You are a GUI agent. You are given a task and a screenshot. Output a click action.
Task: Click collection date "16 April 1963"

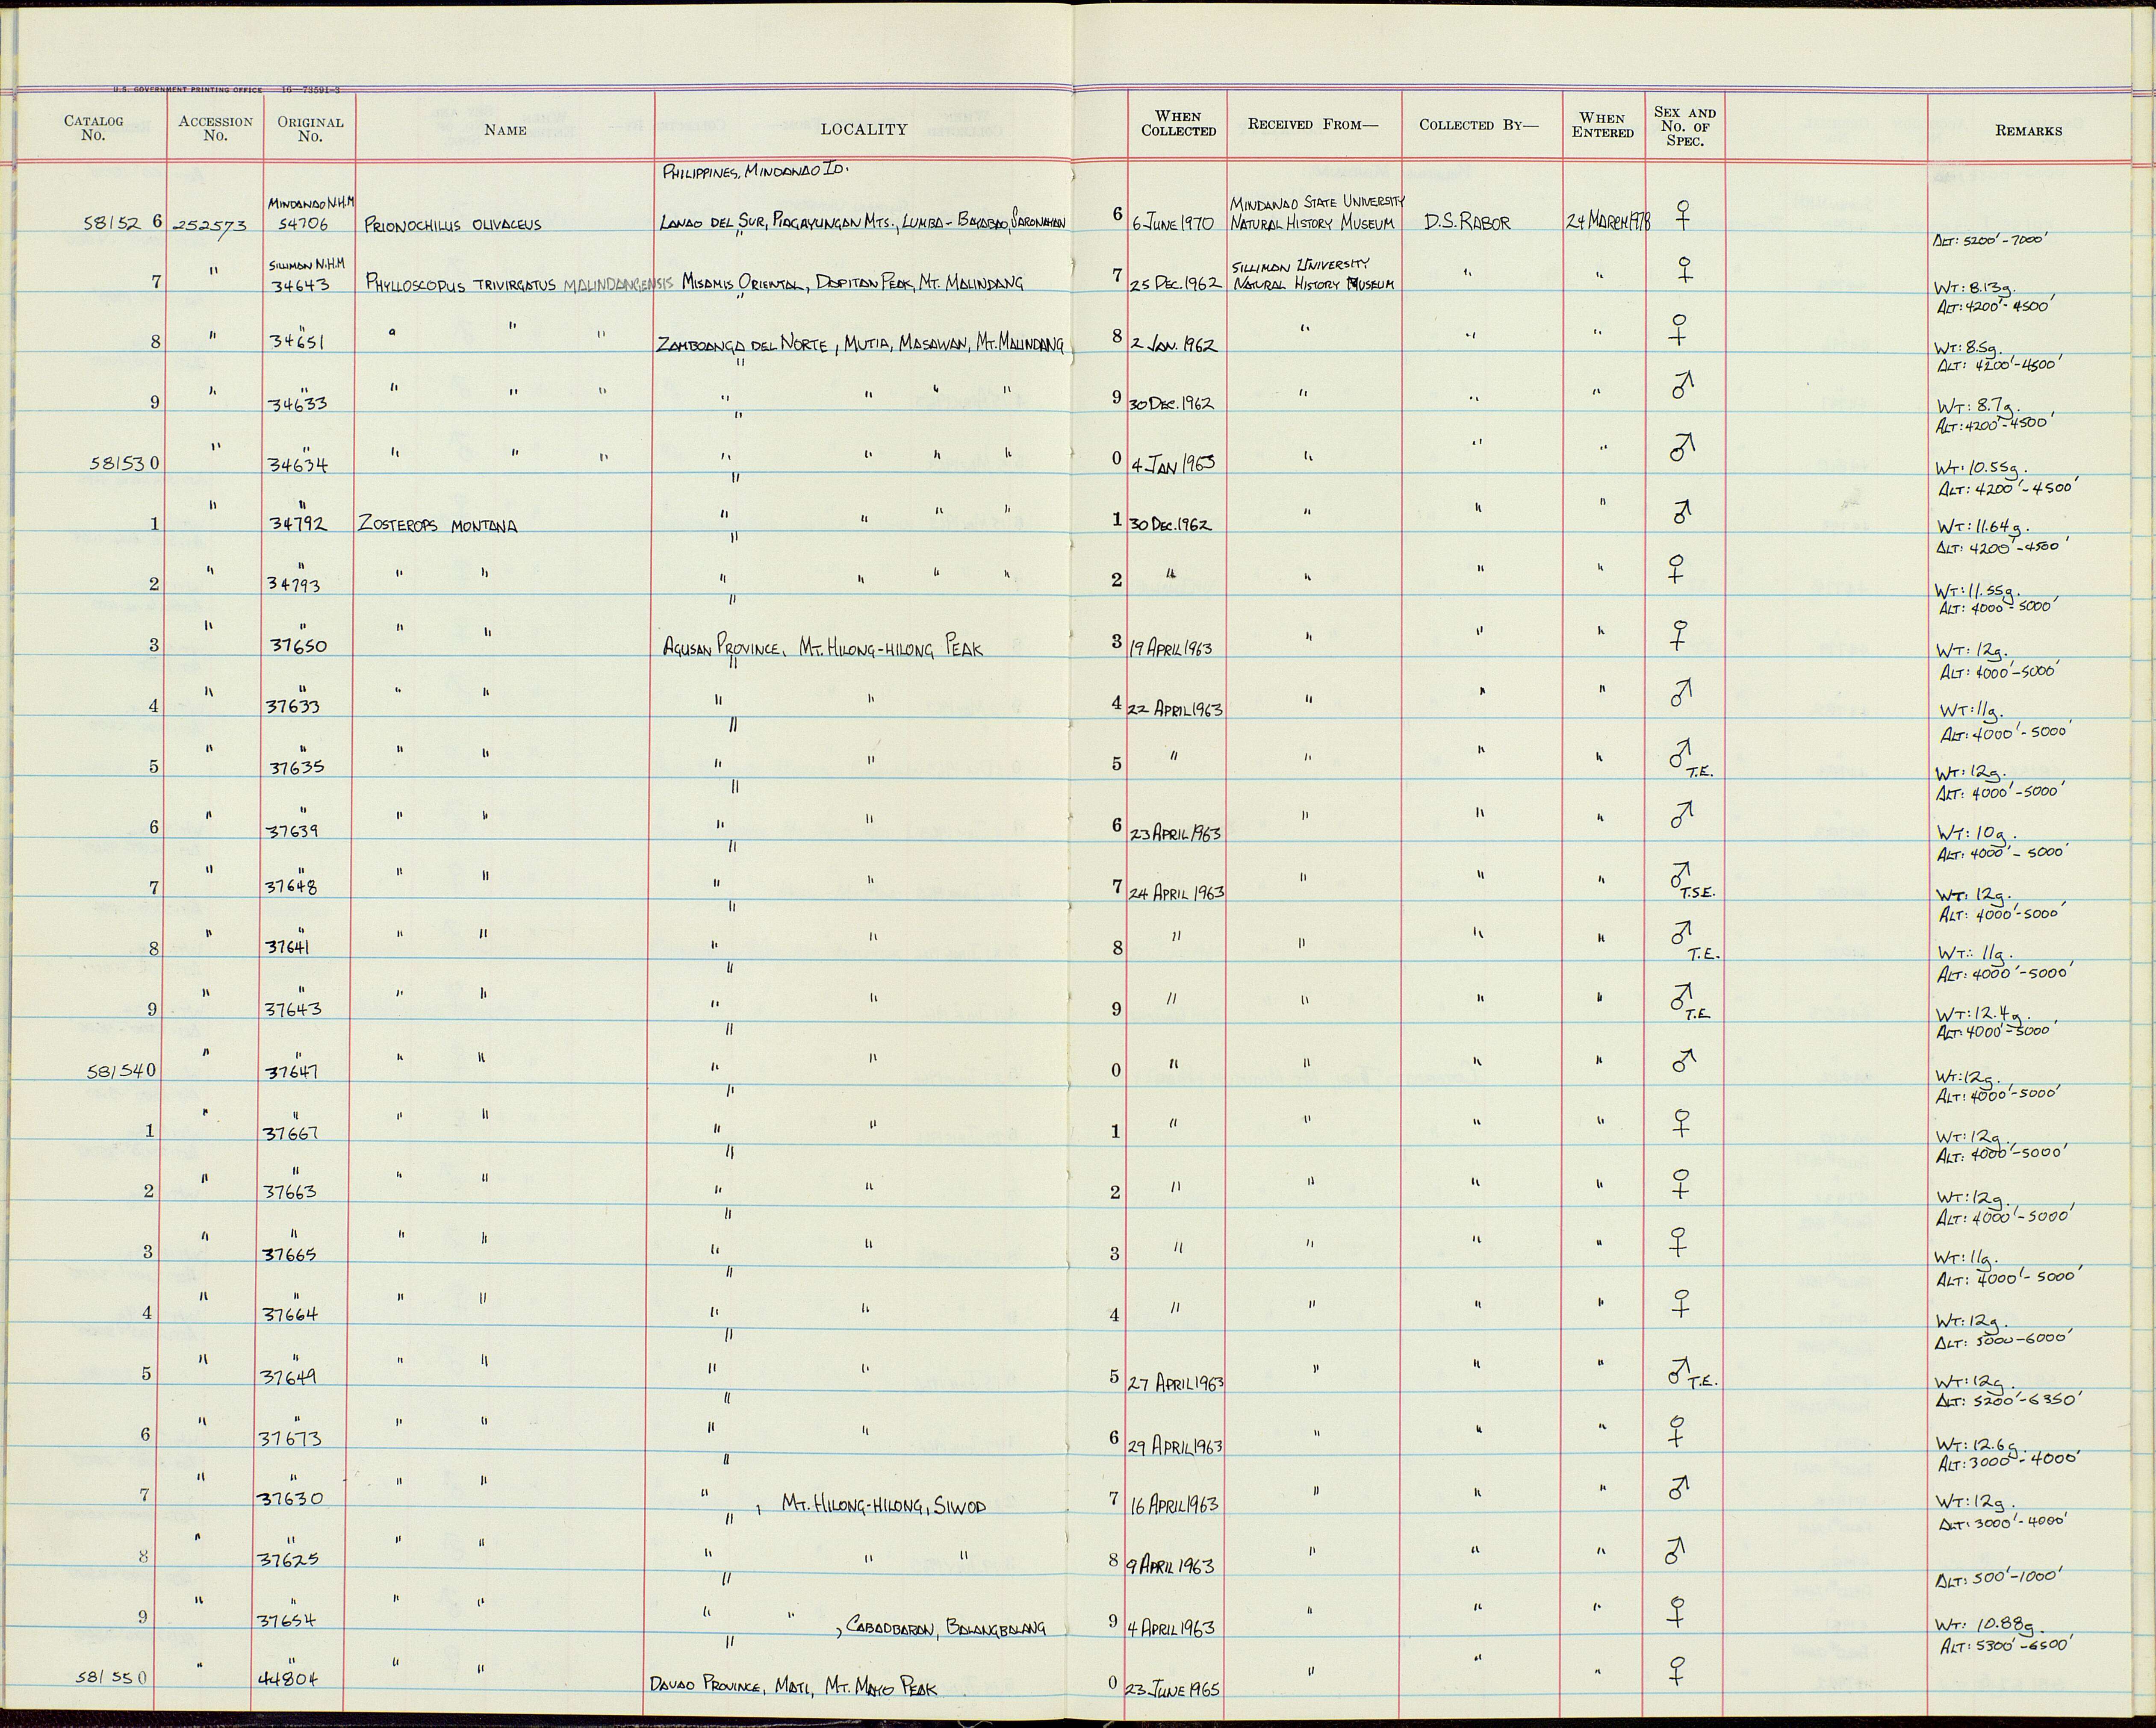(1174, 1504)
